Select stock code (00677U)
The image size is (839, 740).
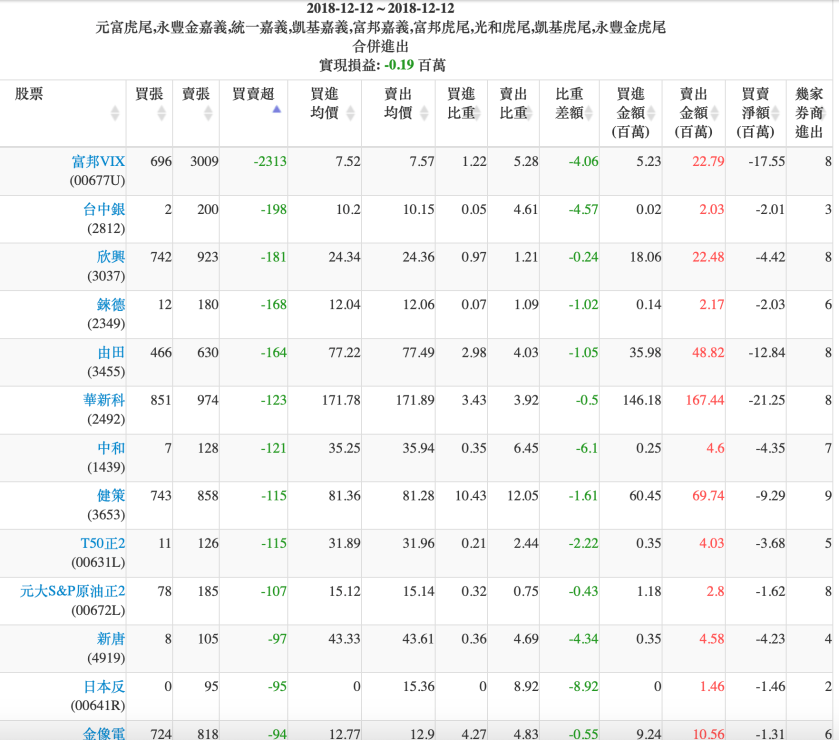coord(97,180)
